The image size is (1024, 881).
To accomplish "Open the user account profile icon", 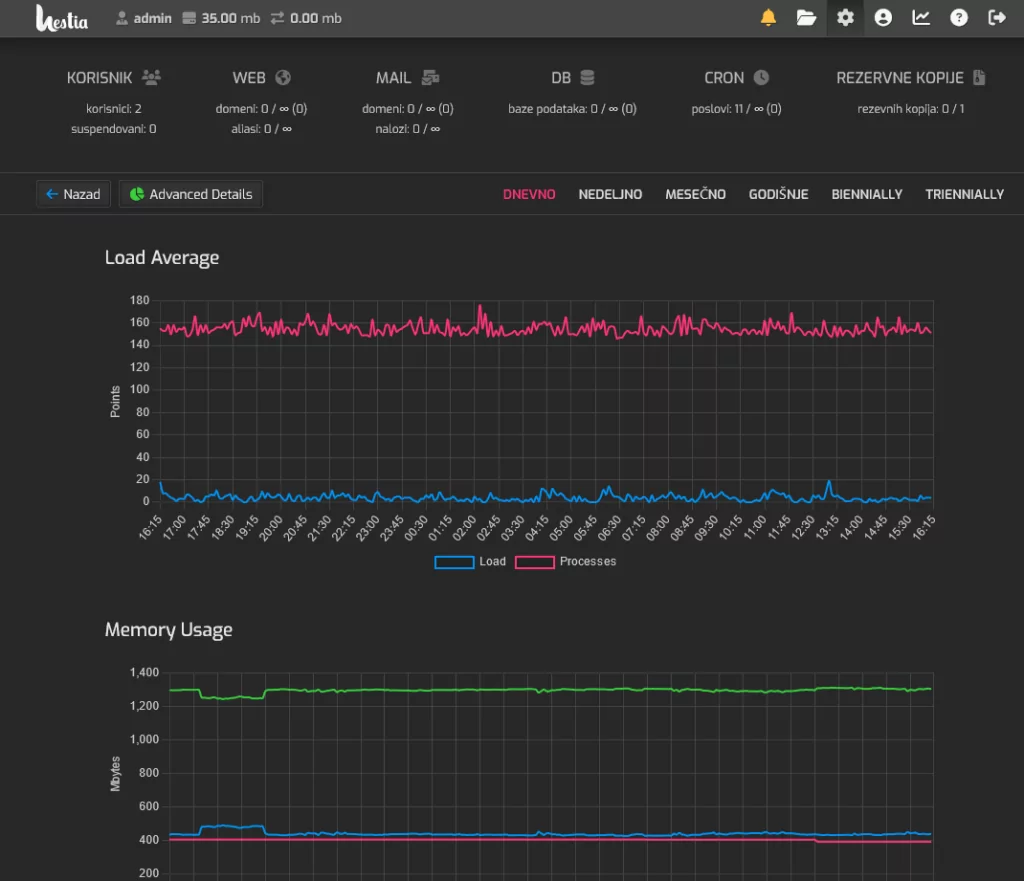I will click(x=883, y=18).
